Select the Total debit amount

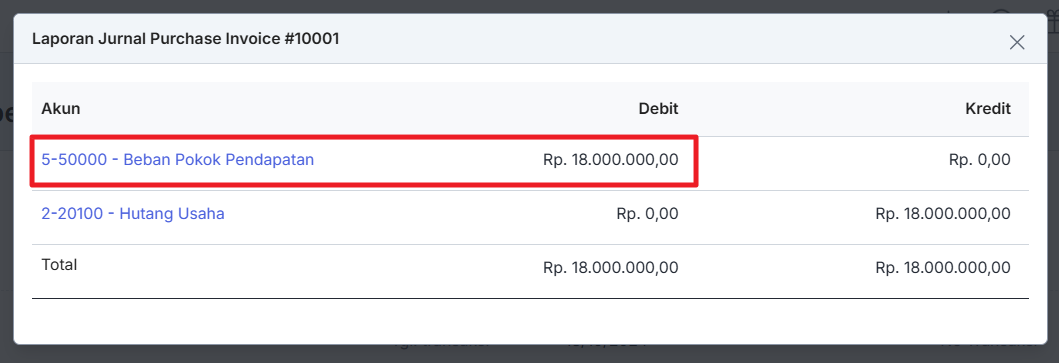[x=611, y=268]
